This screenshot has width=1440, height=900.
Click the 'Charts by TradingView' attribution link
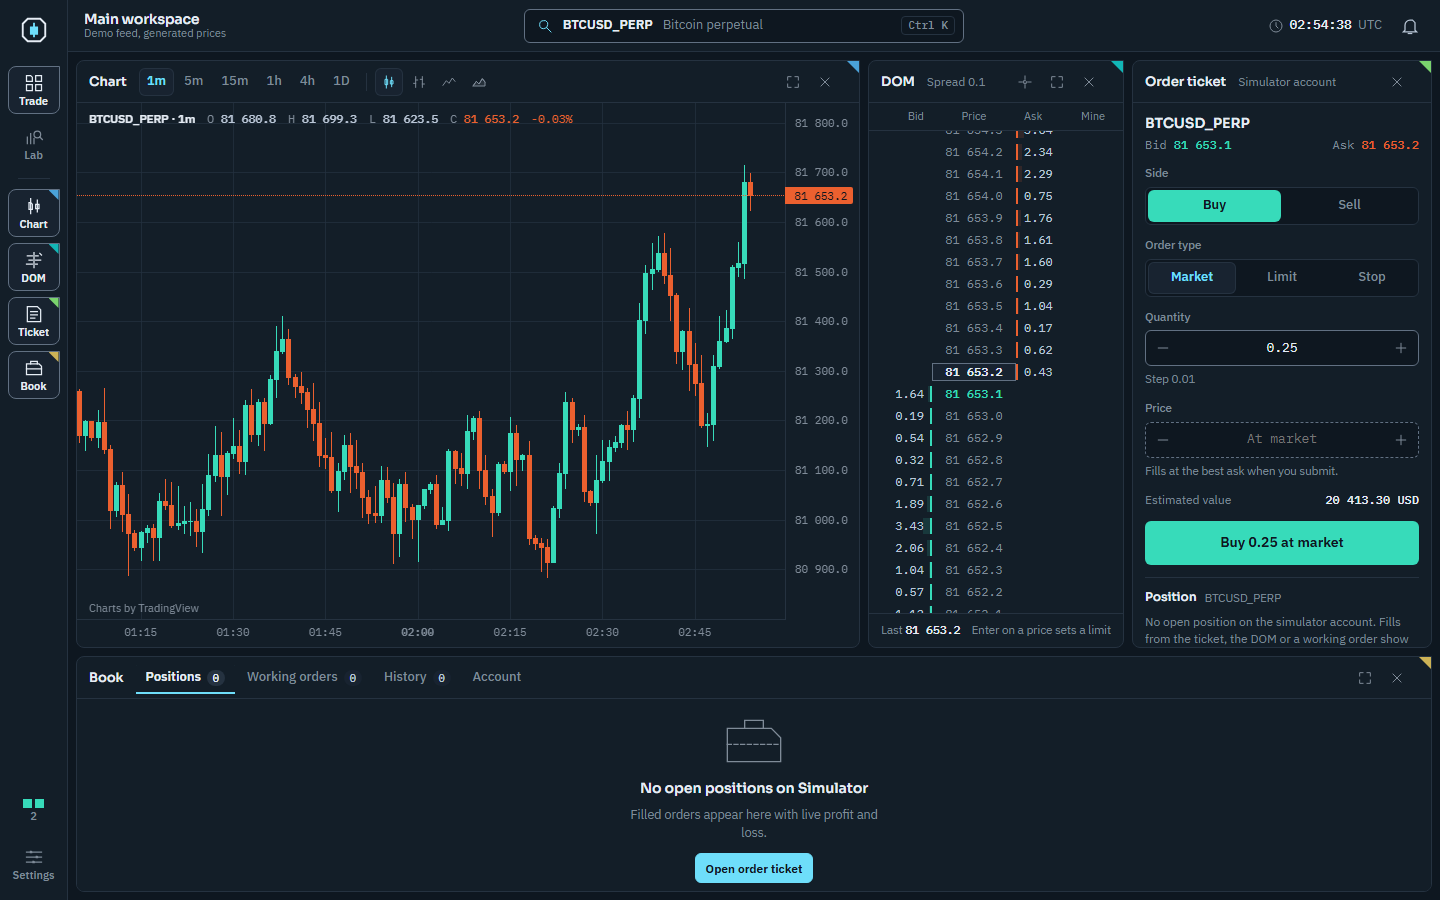point(144,608)
